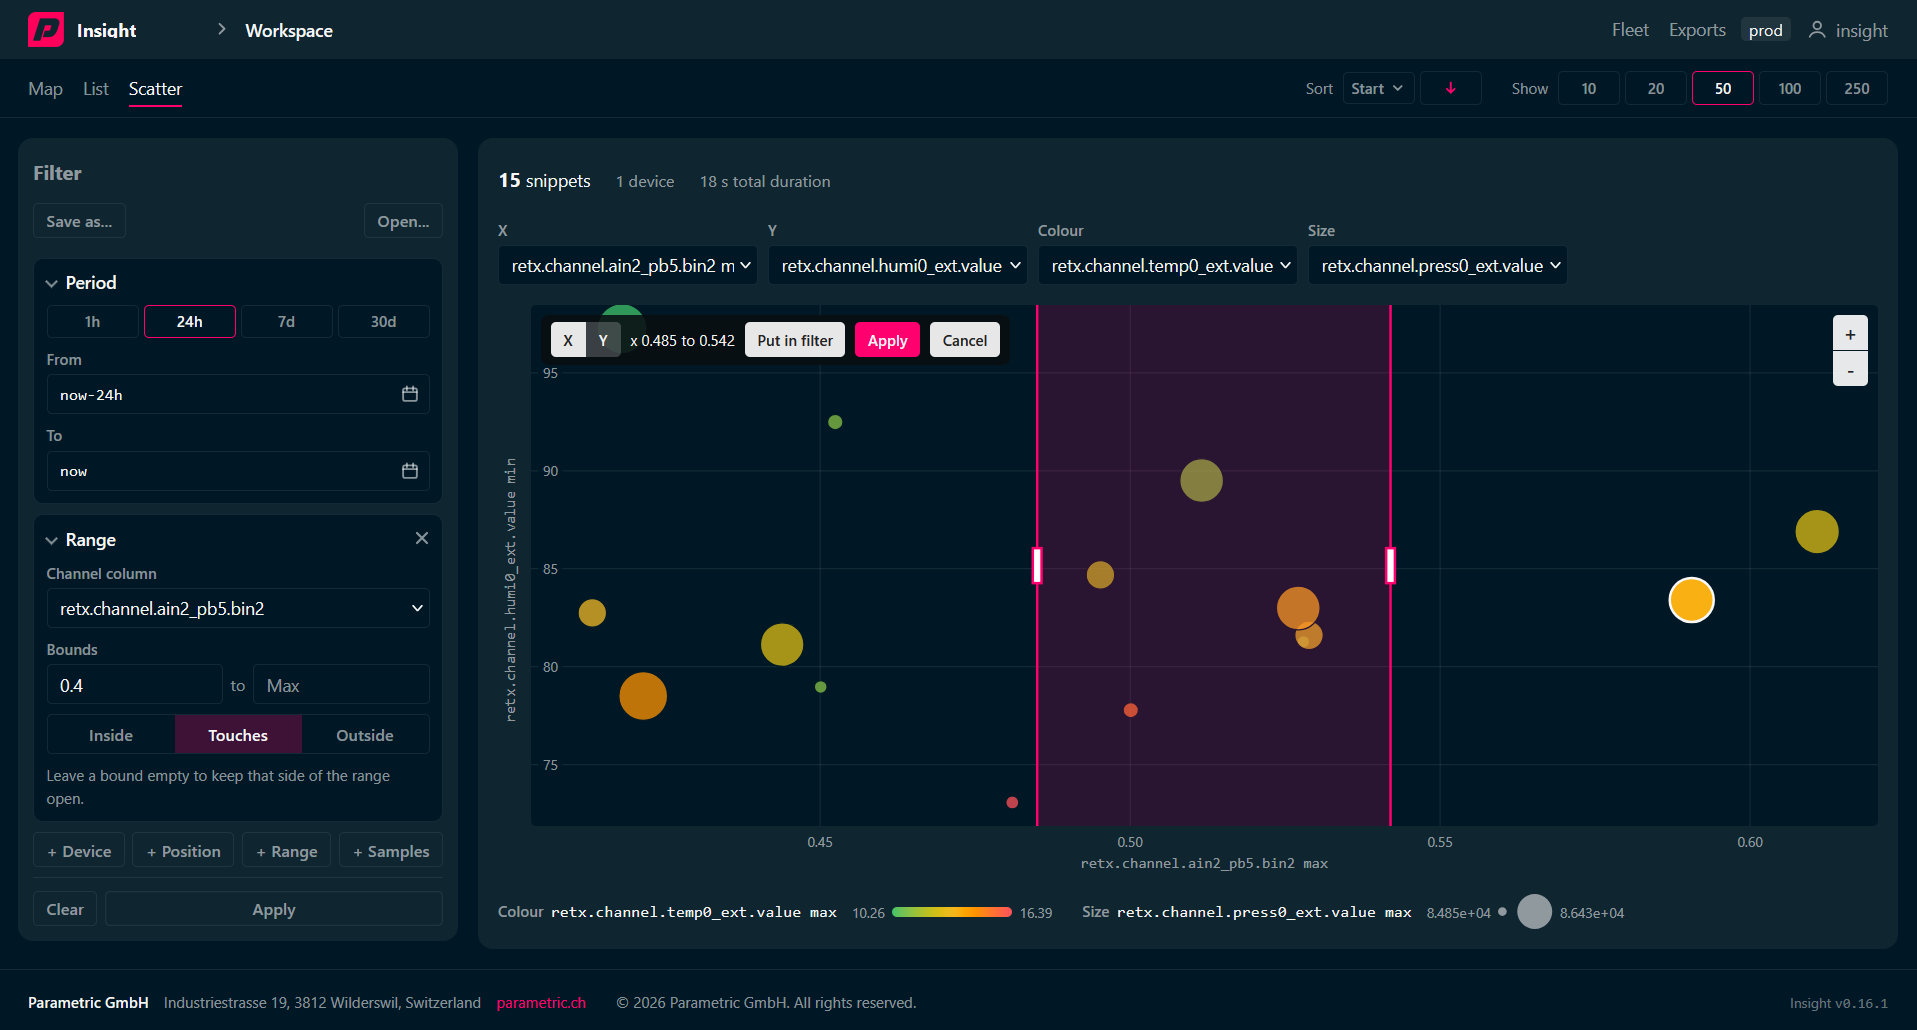Click the red dot near 0.50
This screenshot has width=1917, height=1030.
[1130, 710]
